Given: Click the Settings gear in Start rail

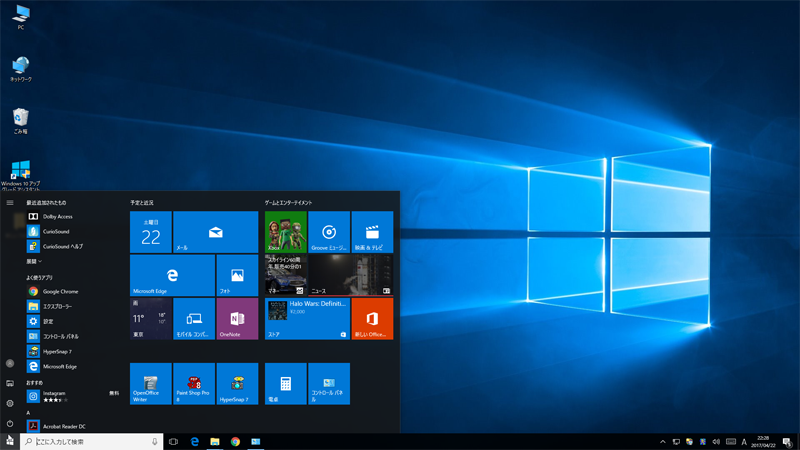Looking at the screenshot, I should pyautogui.click(x=10, y=404).
